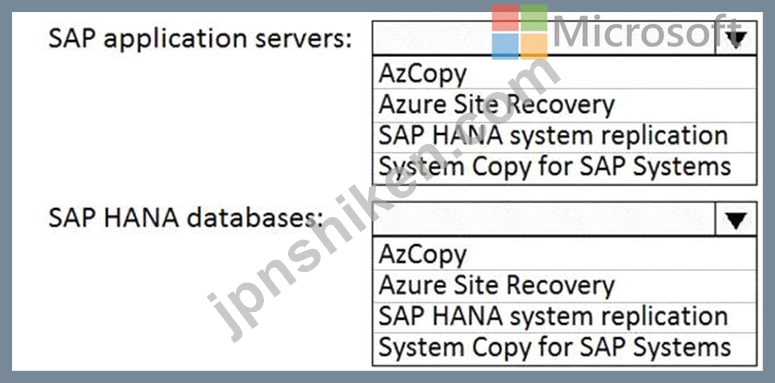
Task: Click the 'SAP HANA databases:' label
Action: [186, 219]
